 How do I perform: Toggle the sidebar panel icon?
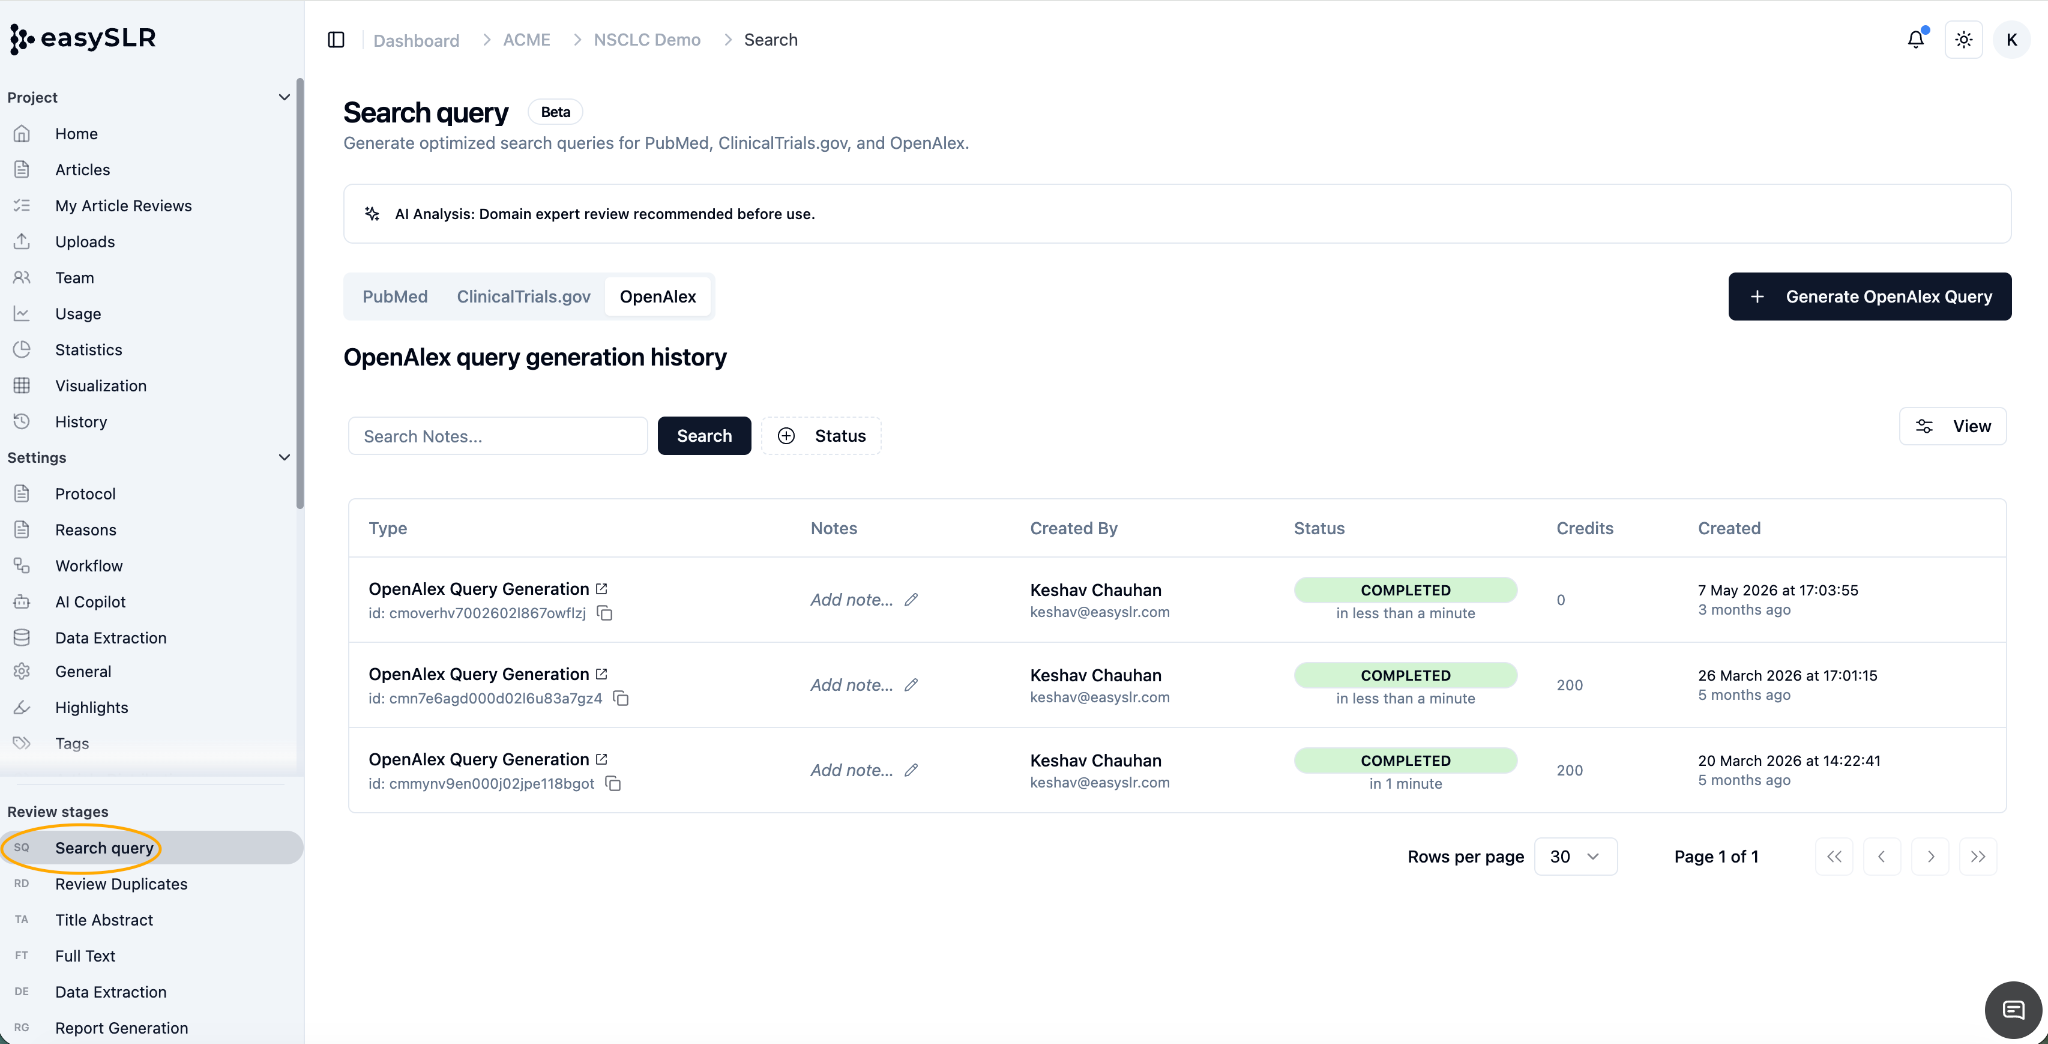click(336, 40)
